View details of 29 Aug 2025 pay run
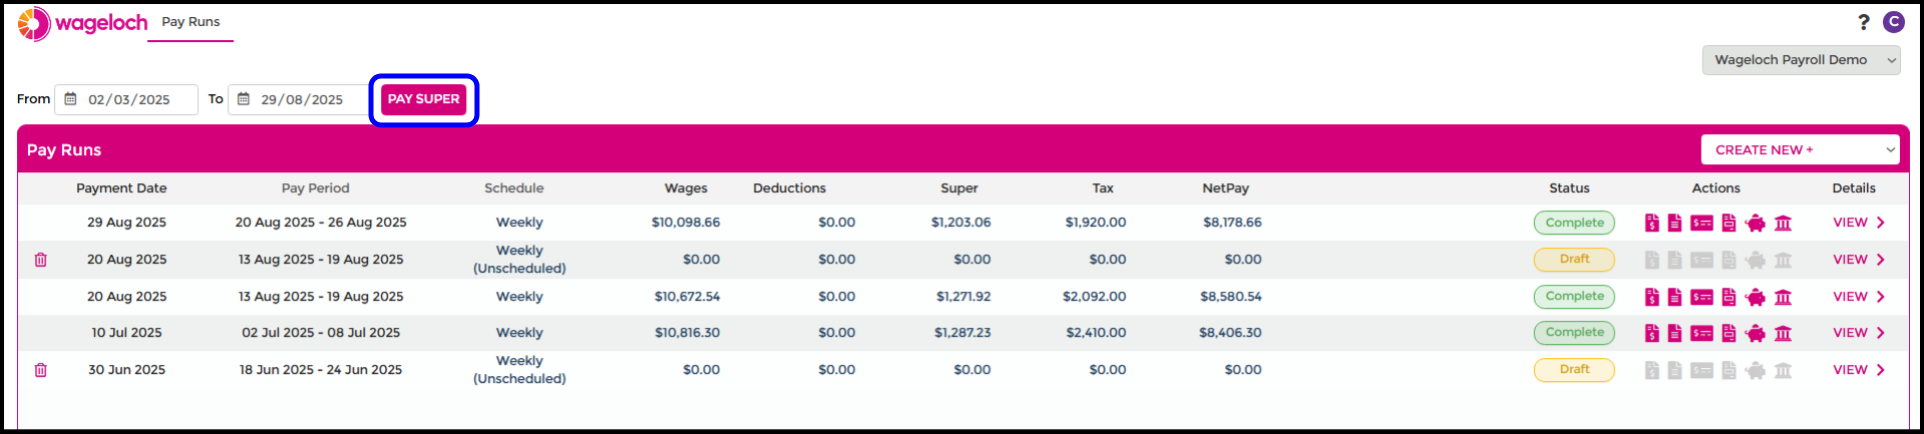 coord(1858,223)
